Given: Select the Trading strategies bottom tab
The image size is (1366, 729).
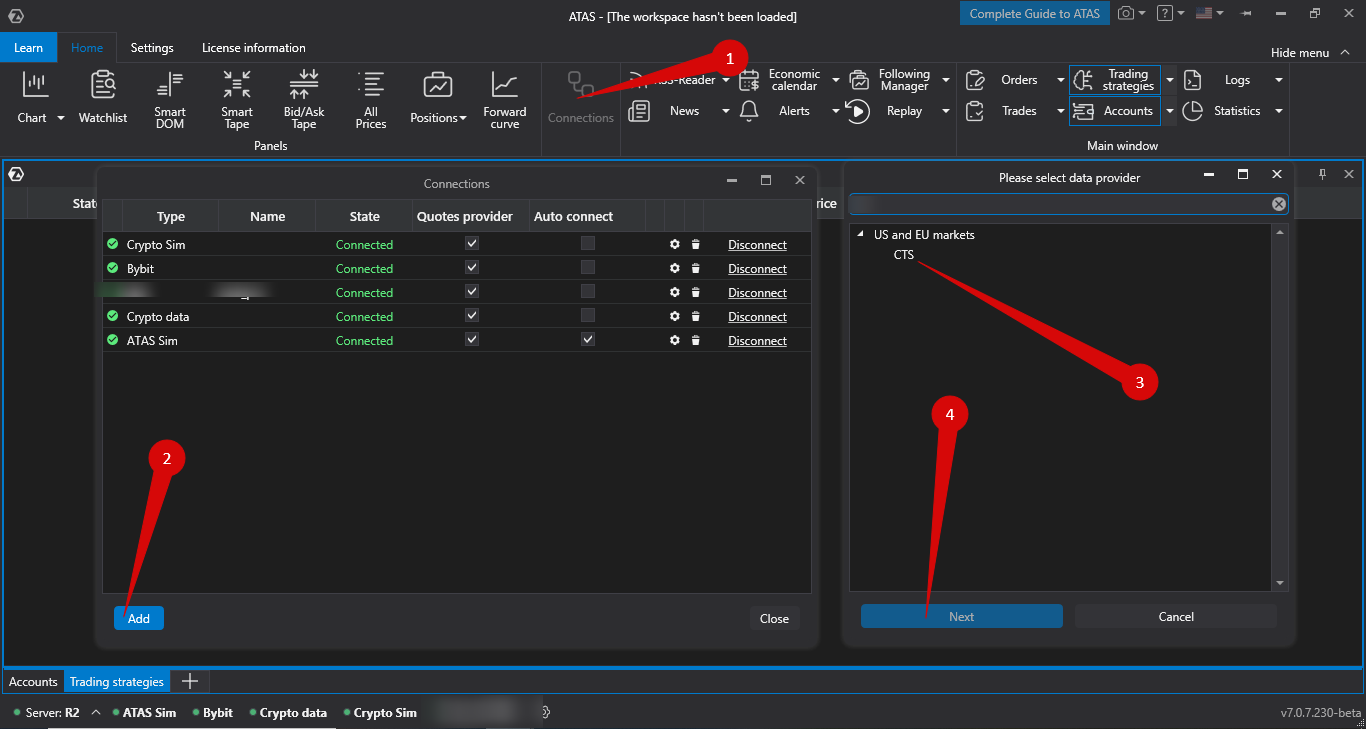Looking at the screenshot, I should tap(117, 682).
